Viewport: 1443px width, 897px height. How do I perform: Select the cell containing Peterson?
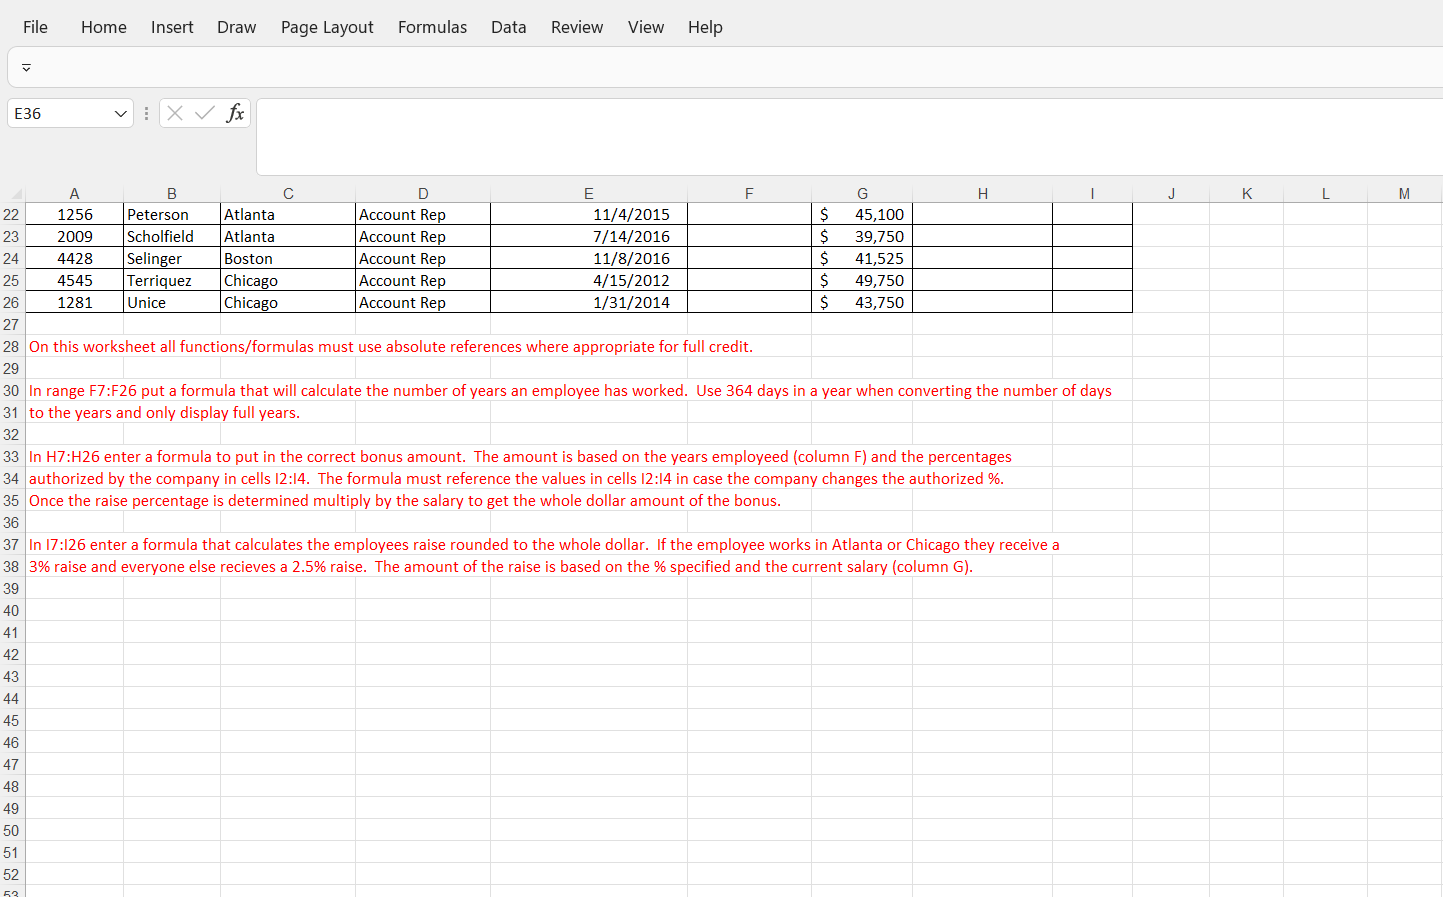(171, 214)
